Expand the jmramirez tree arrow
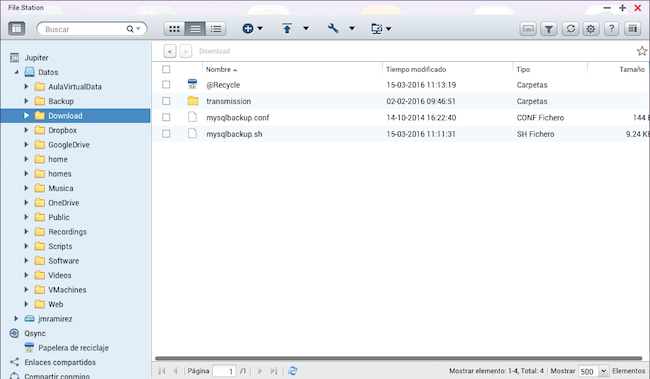 (x=16, y=318)
